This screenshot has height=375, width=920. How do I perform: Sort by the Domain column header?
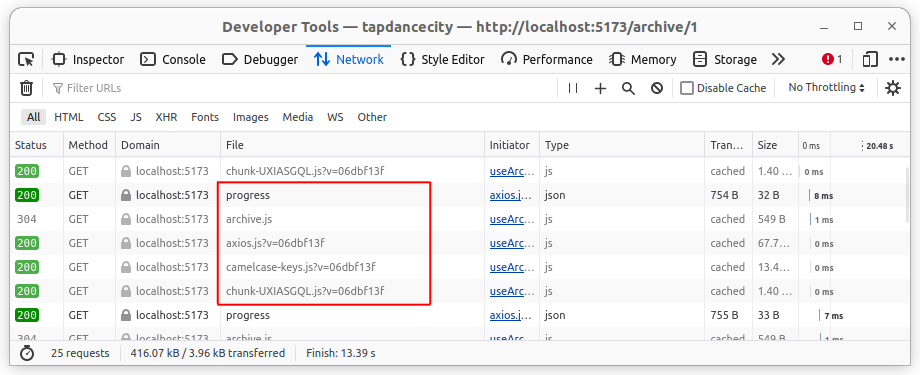[168, 145]
